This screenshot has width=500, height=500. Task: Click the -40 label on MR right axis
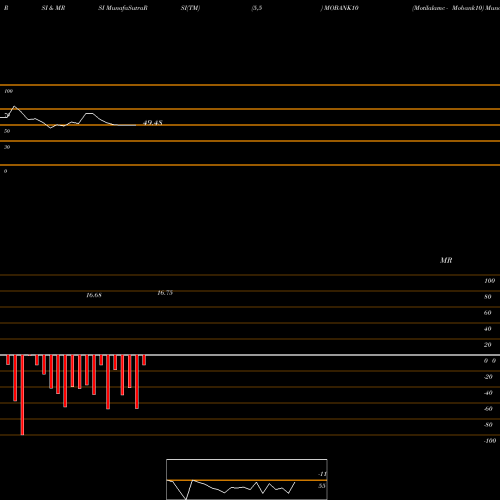488,393
